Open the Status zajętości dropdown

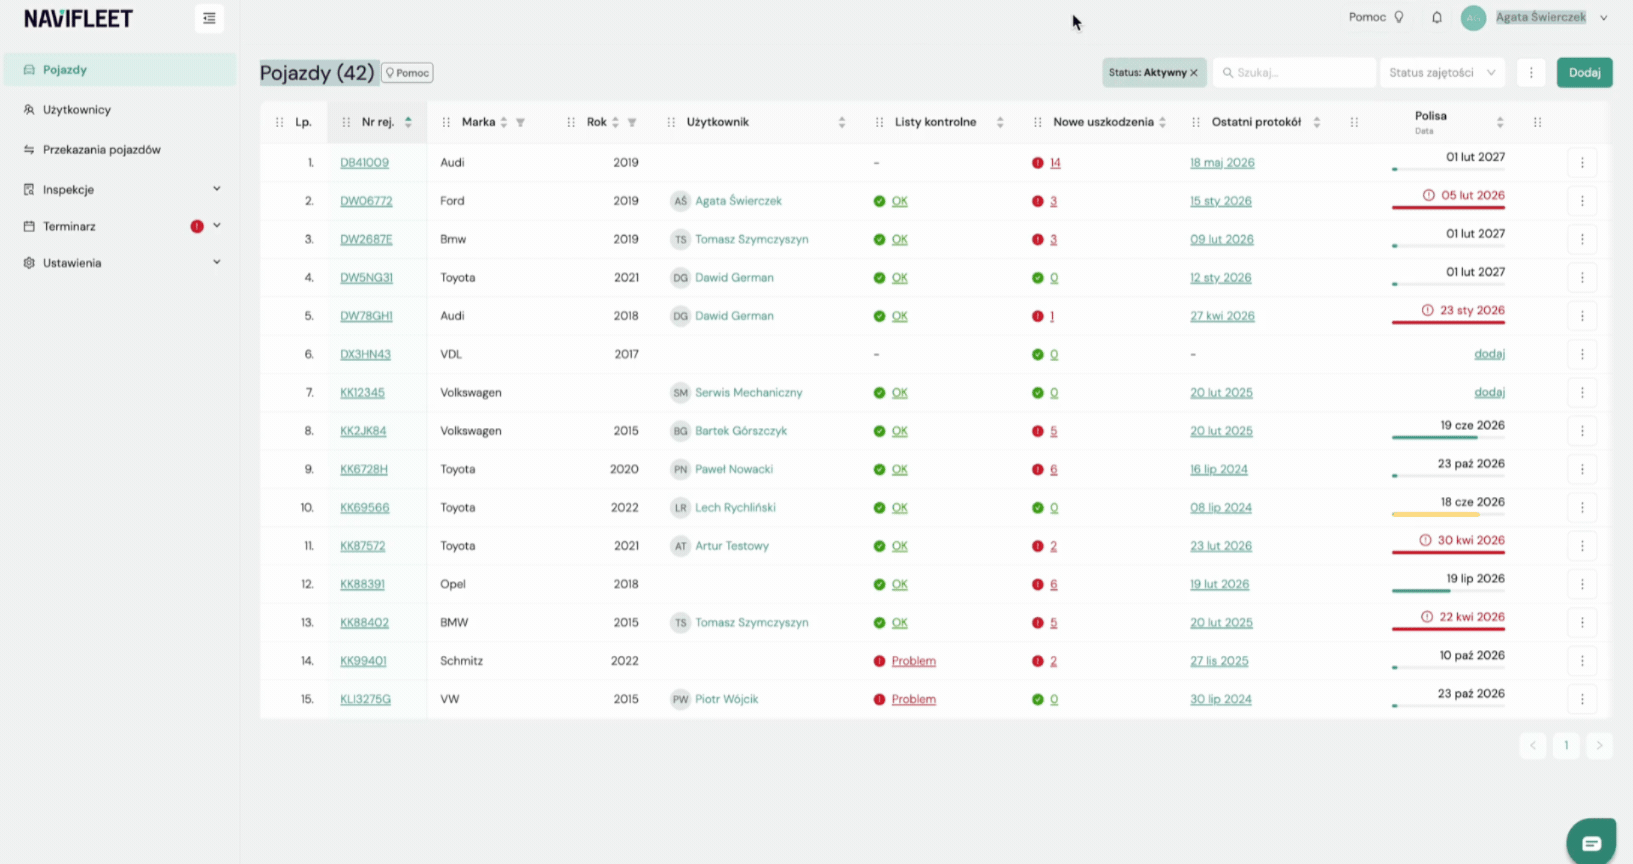click(x=1442, y=72)
